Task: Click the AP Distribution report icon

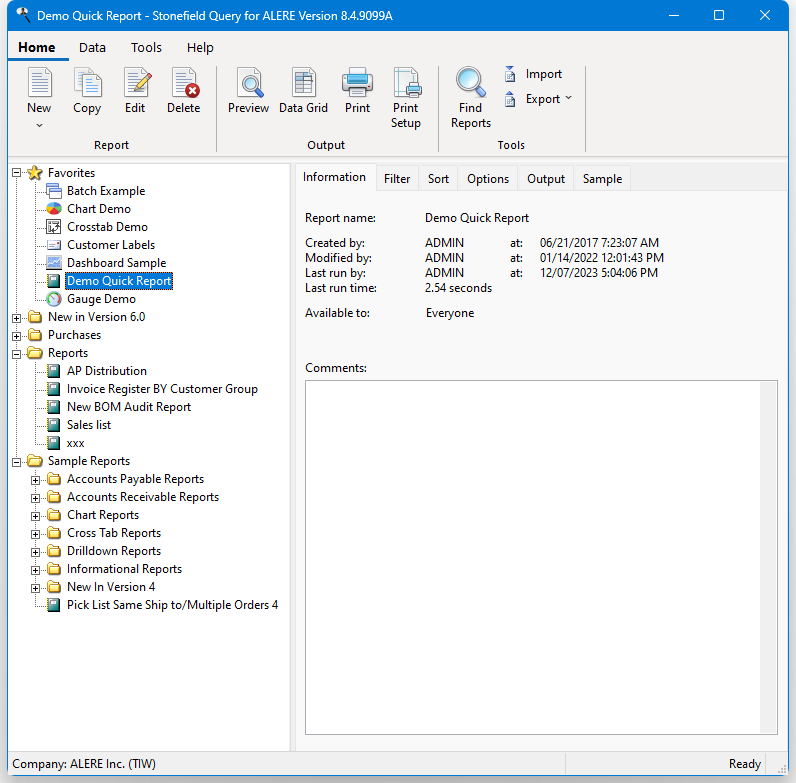Action: pos(54,371)
